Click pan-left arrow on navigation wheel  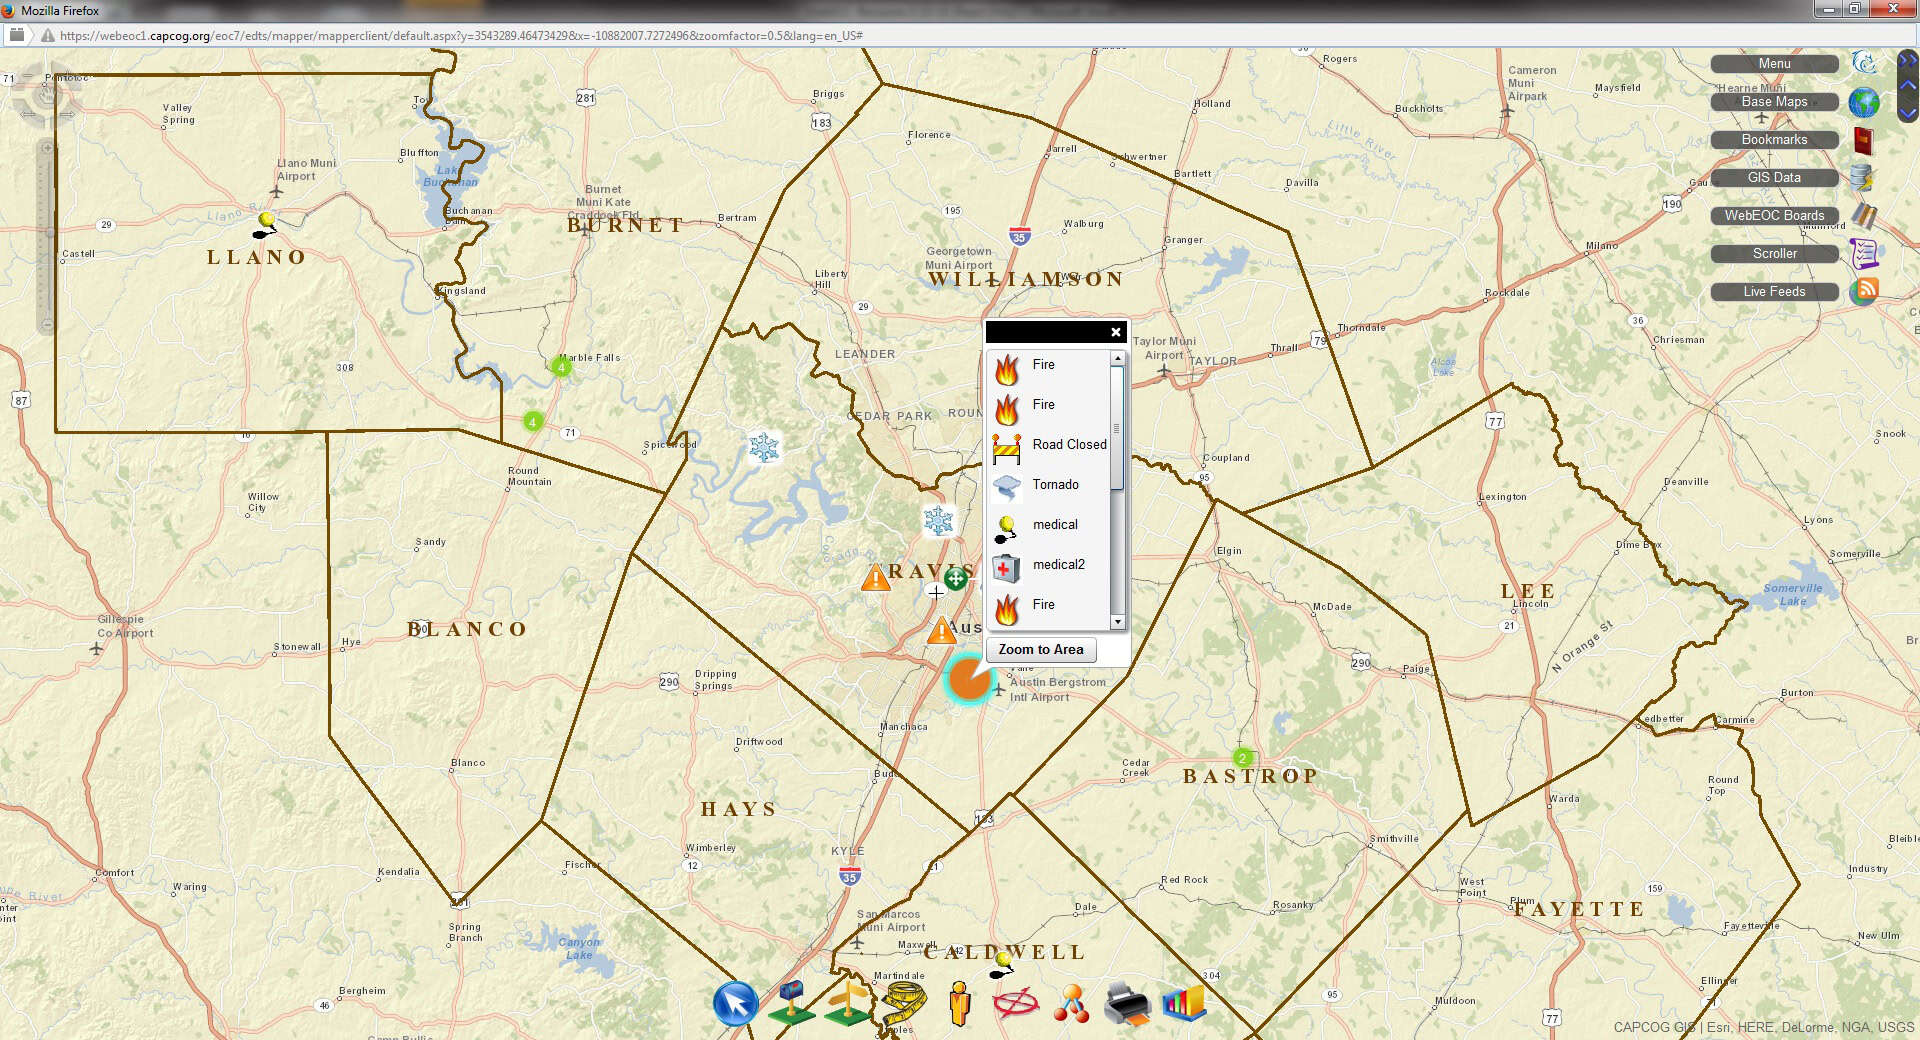[x=27, y=114]
